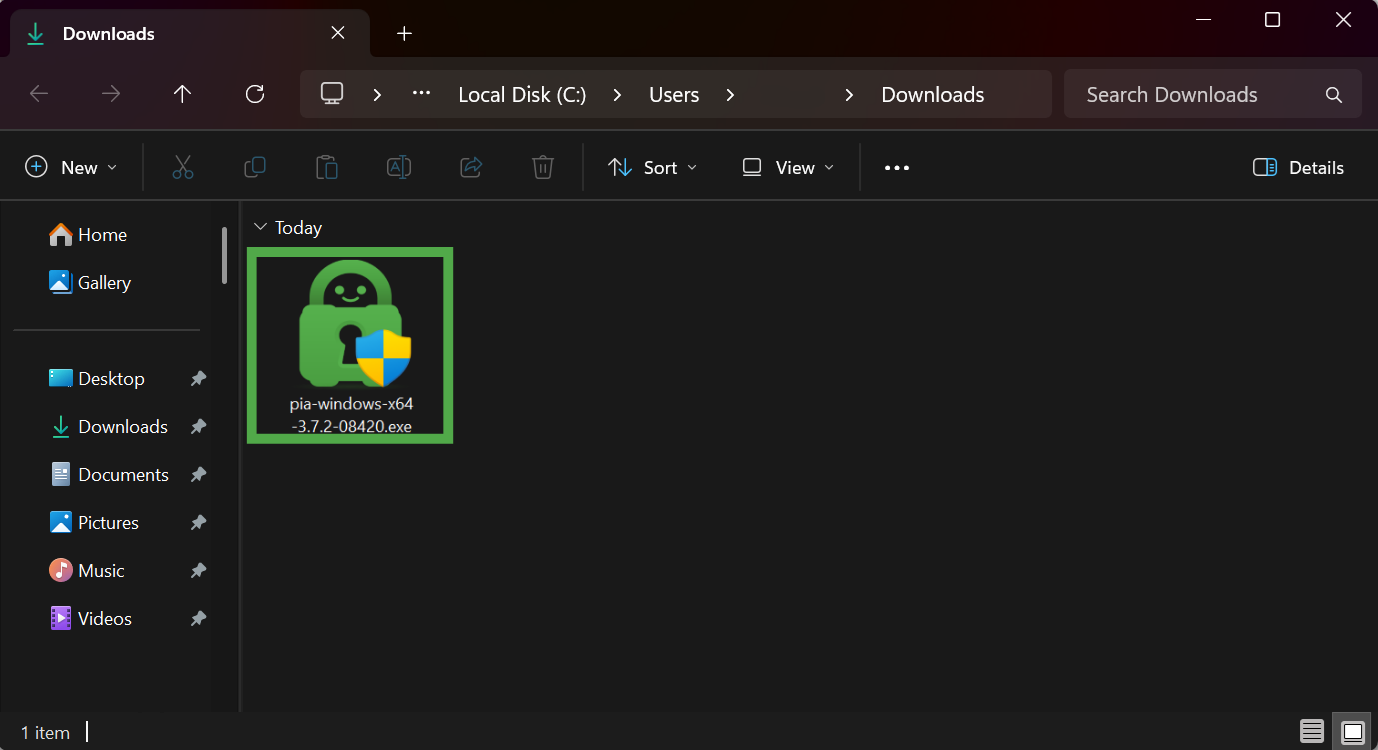
Task: Click the This PC monitor icon in address bar
Action: [332, 94]
